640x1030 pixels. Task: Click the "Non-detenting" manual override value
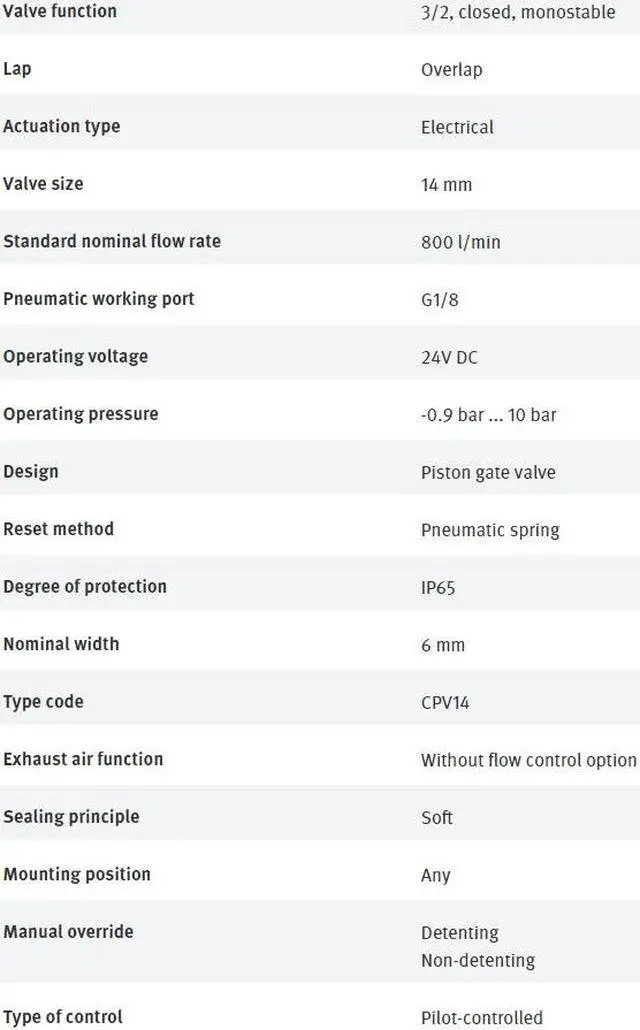coord(478,960)
